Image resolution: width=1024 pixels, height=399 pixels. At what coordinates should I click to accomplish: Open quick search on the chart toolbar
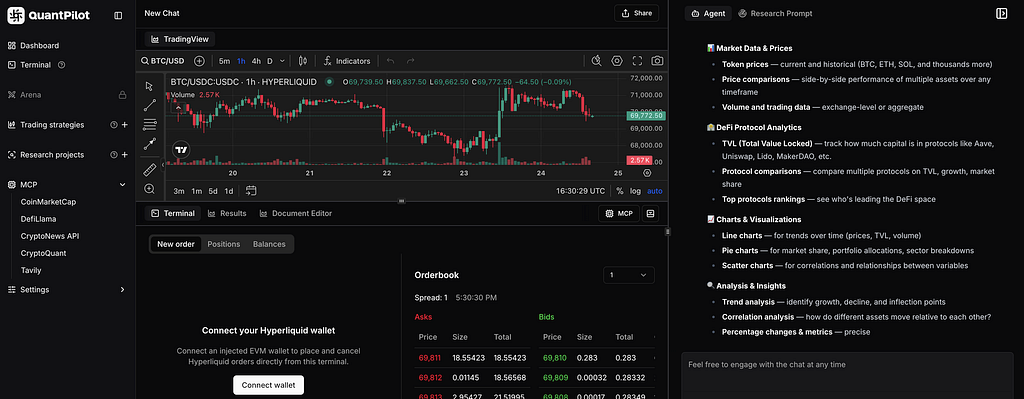(596, 61)
